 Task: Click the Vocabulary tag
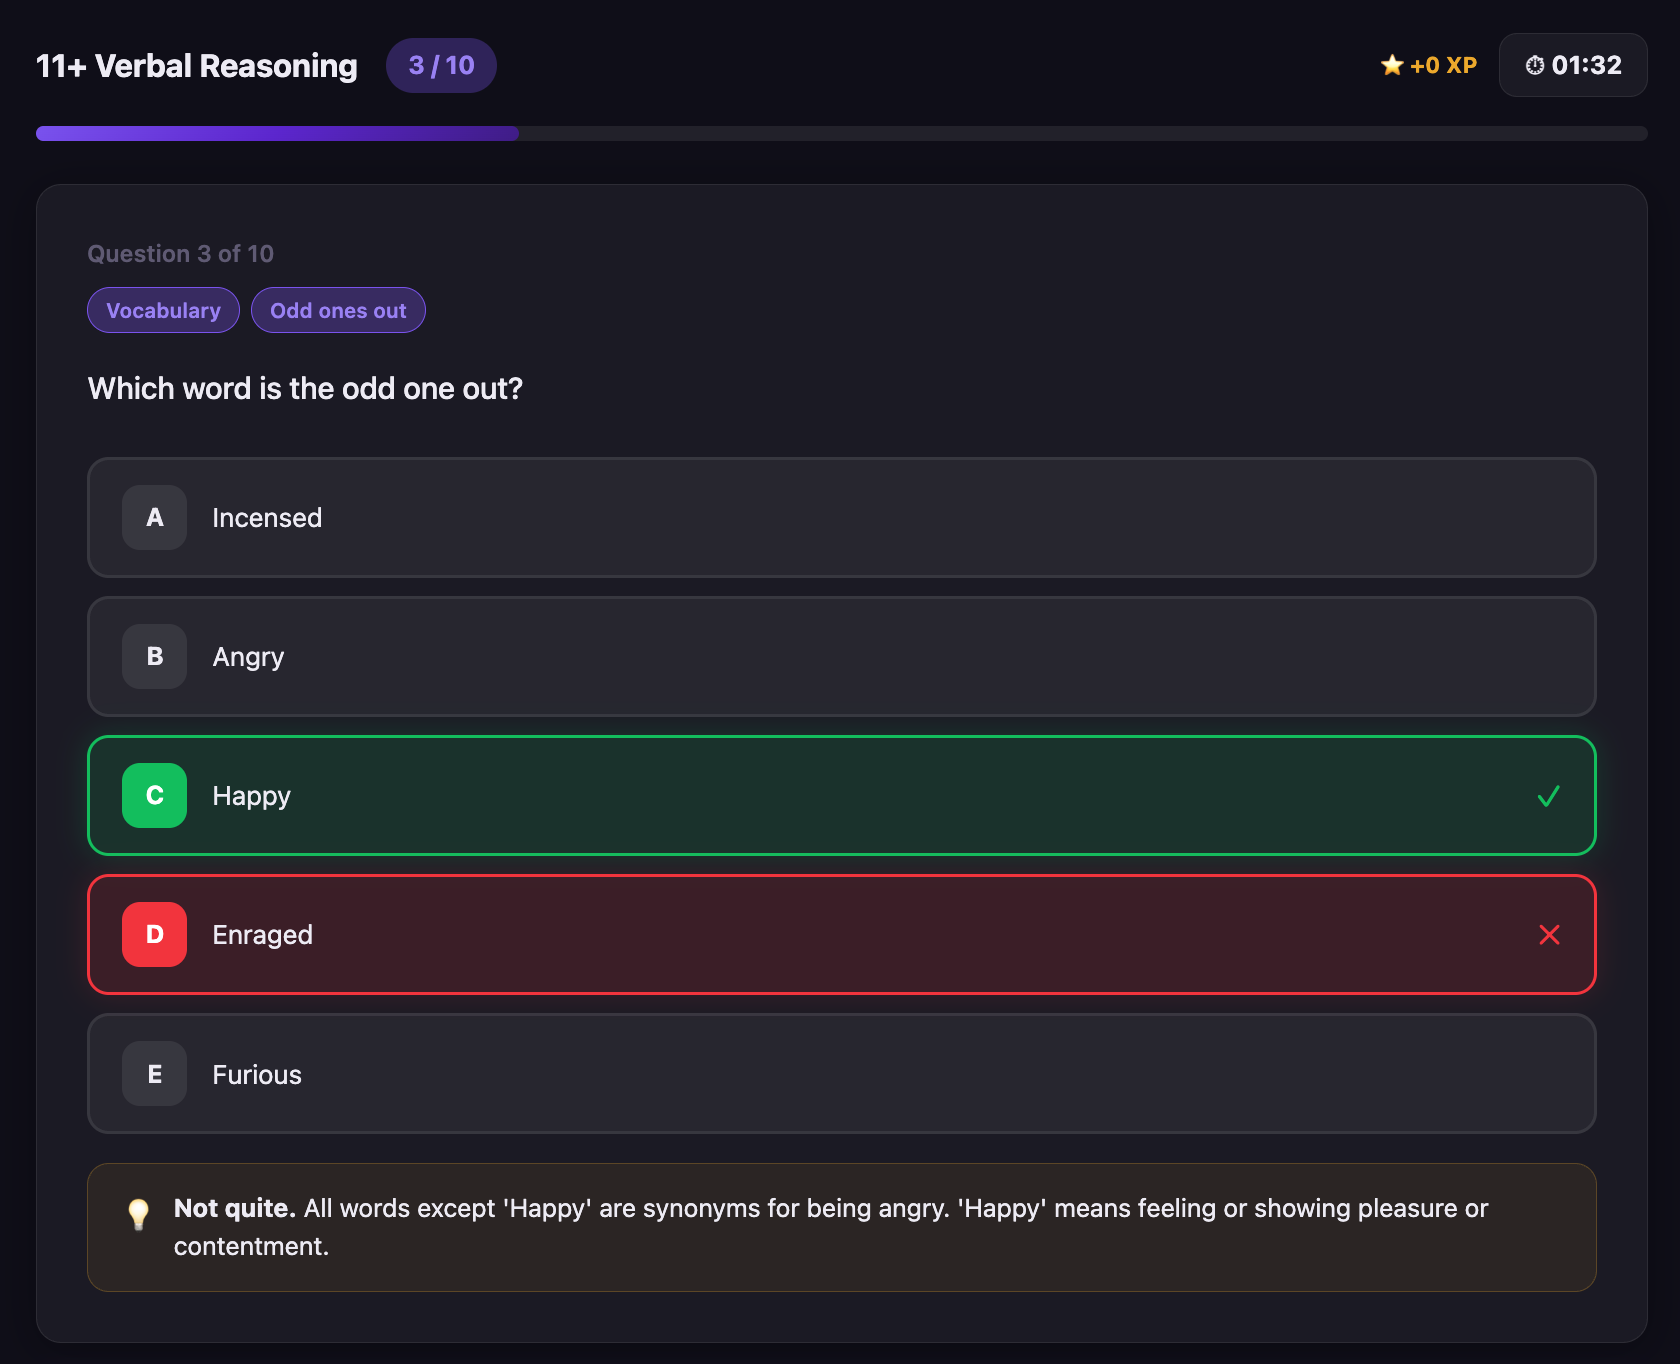(163, 311)
